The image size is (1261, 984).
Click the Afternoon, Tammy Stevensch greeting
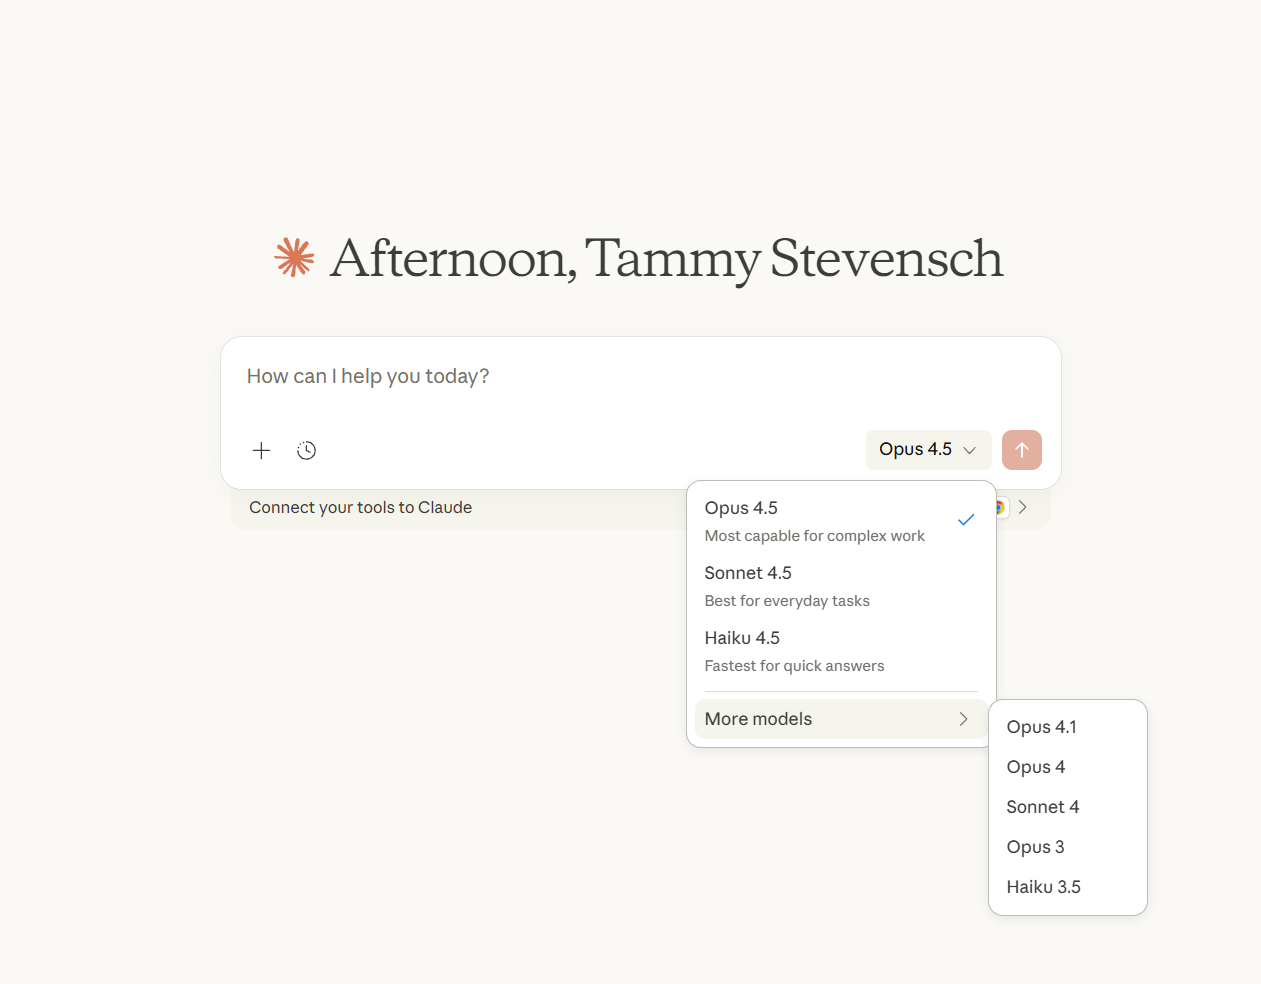tap(666, 258)
